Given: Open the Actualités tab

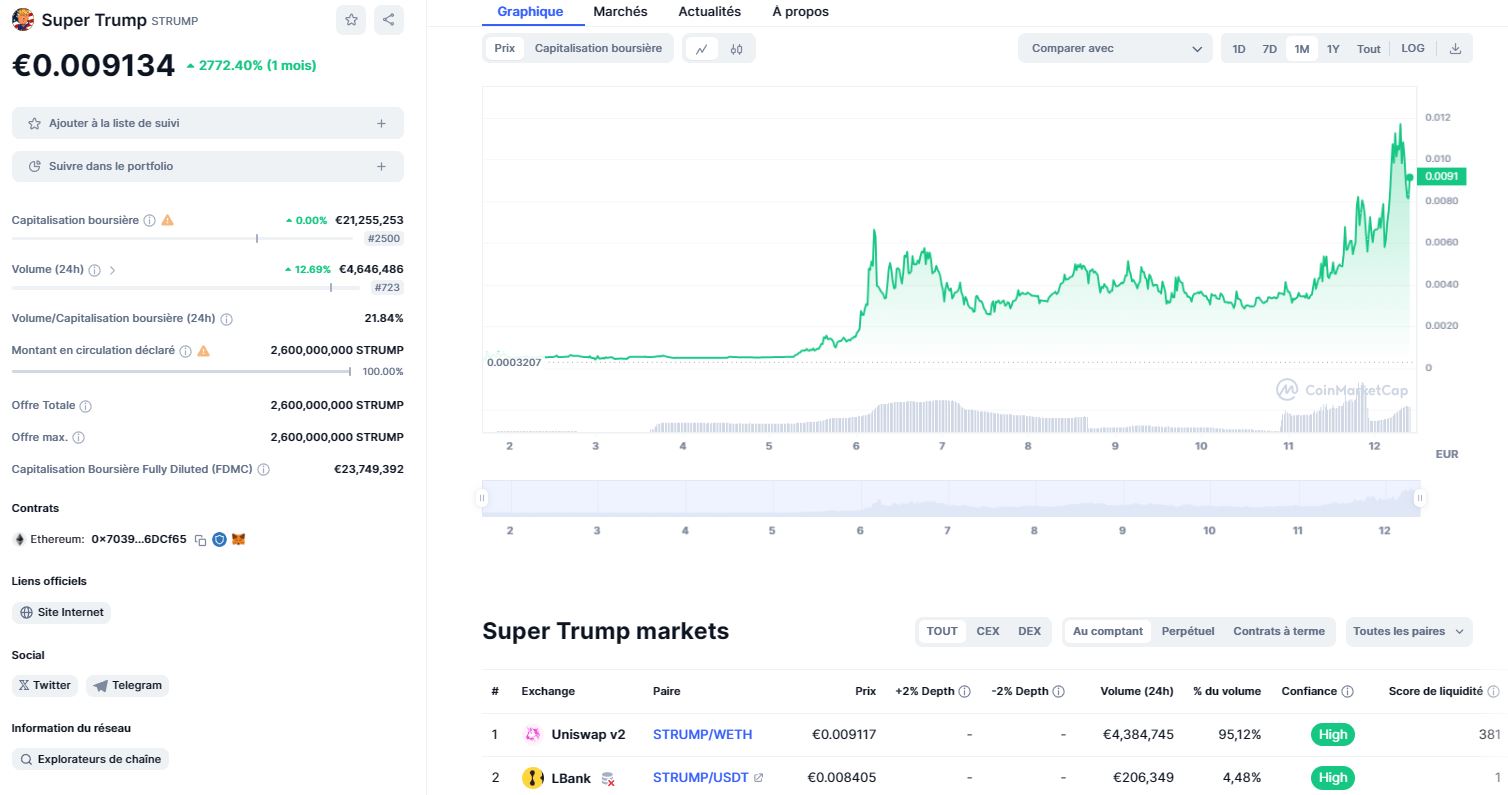Looking at the screenshot, I should [709, 12].
